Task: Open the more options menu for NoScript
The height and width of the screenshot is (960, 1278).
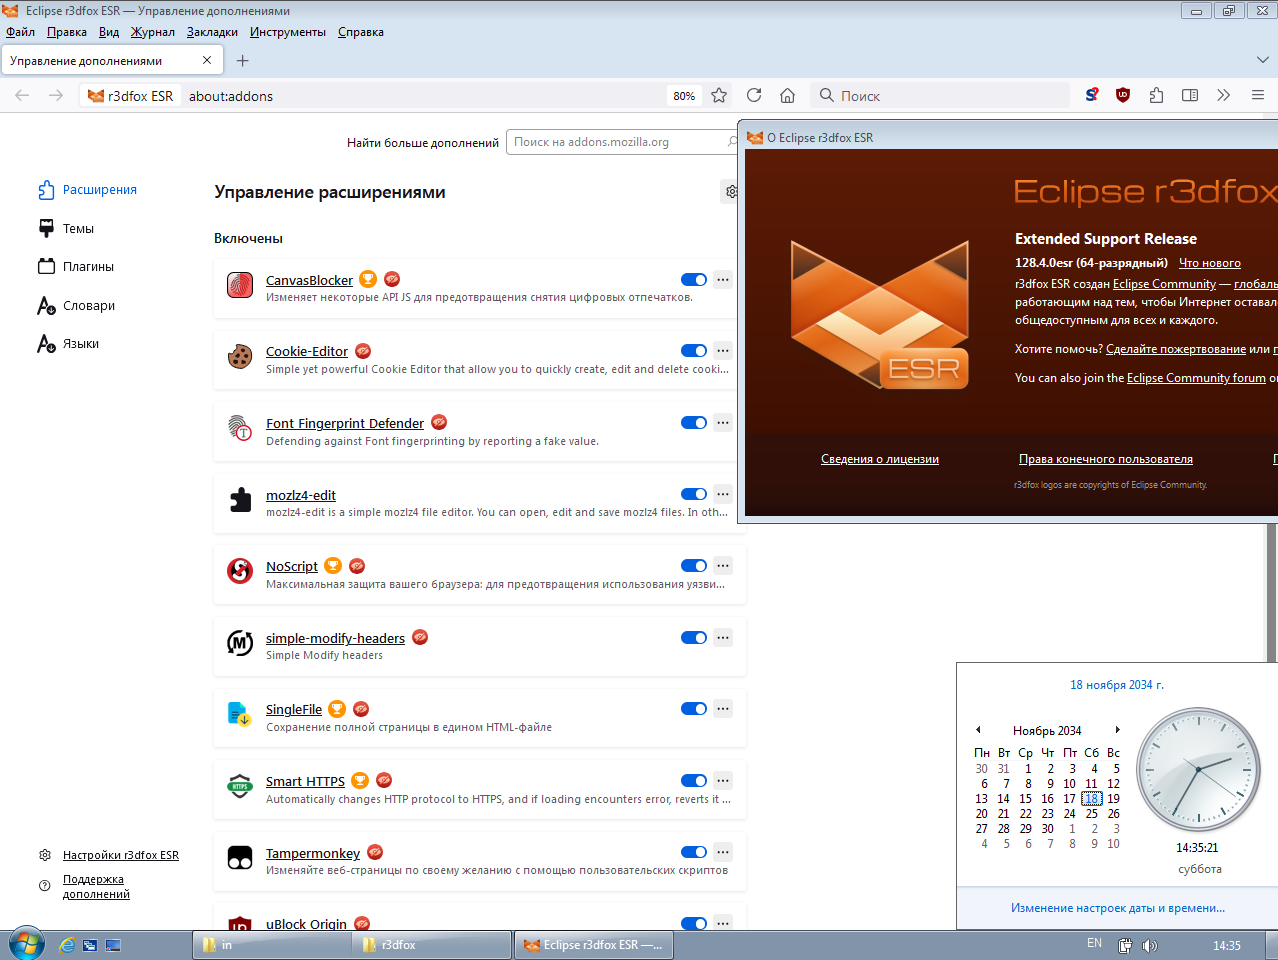Action: tap(723, 566)
